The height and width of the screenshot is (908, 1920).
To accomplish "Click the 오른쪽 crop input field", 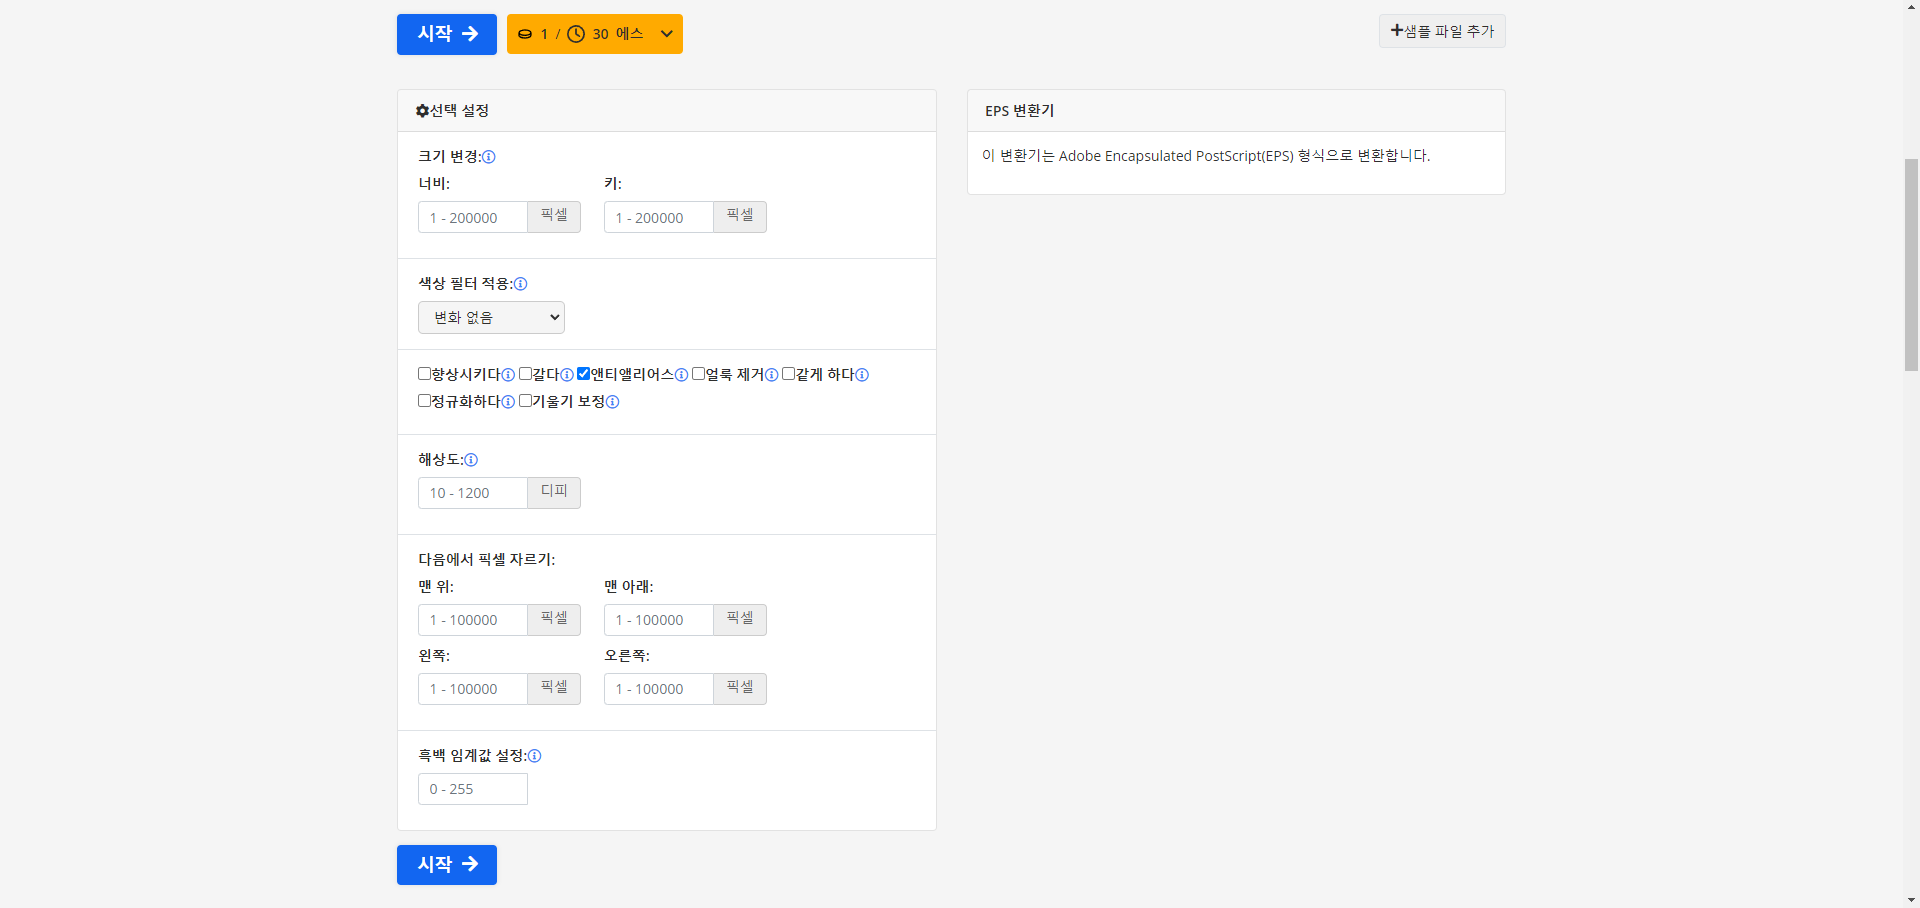I will pos(659,689).
